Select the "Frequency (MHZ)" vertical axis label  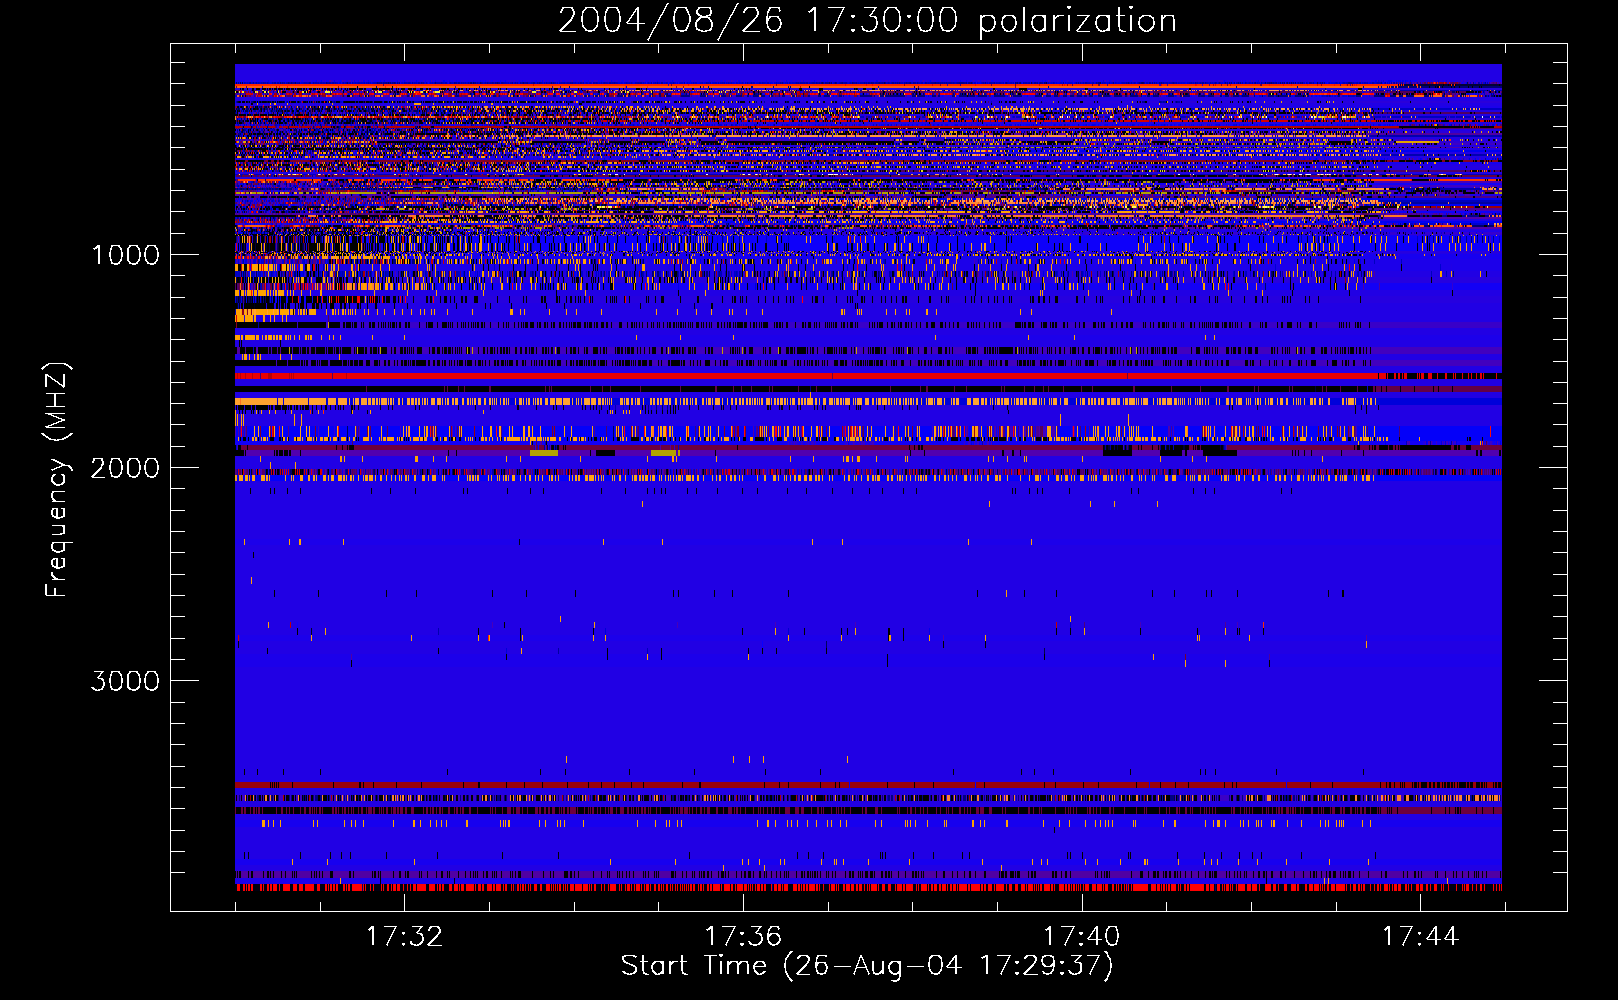(57, 480)
